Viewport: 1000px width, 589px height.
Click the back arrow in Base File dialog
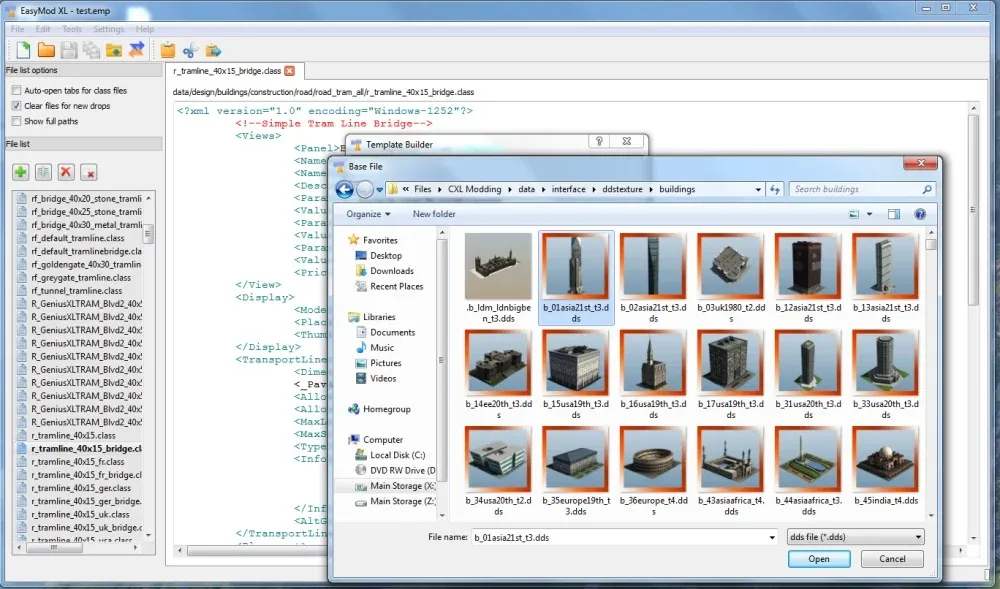click(x=345, y=189)
